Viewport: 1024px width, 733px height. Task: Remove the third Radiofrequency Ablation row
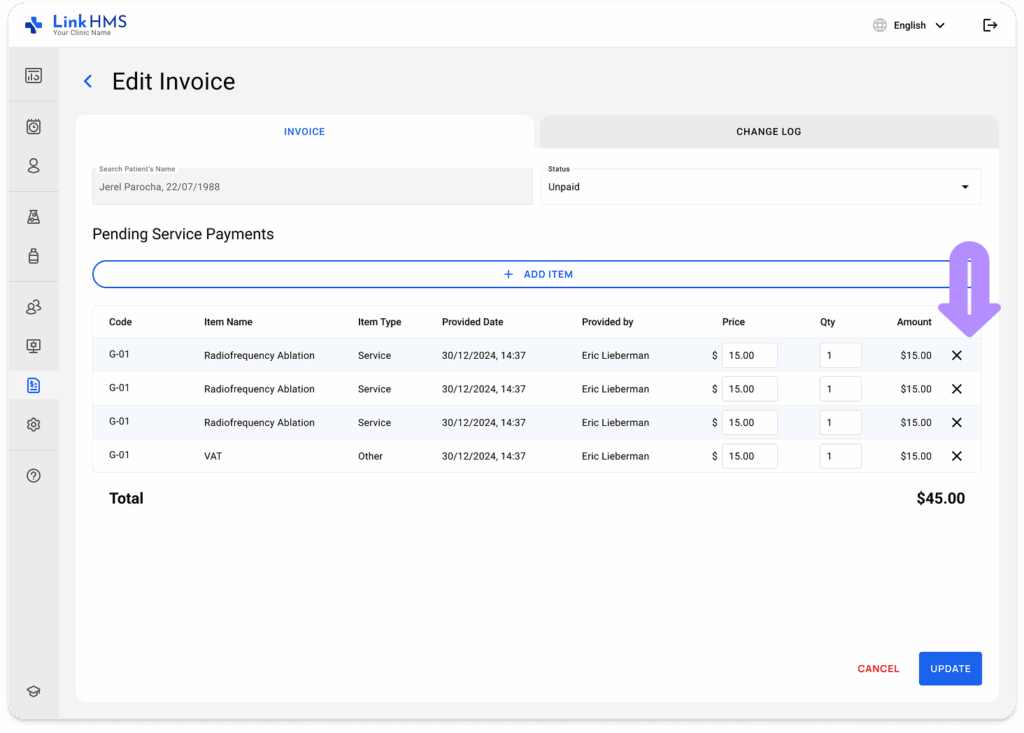pos(957,423)
